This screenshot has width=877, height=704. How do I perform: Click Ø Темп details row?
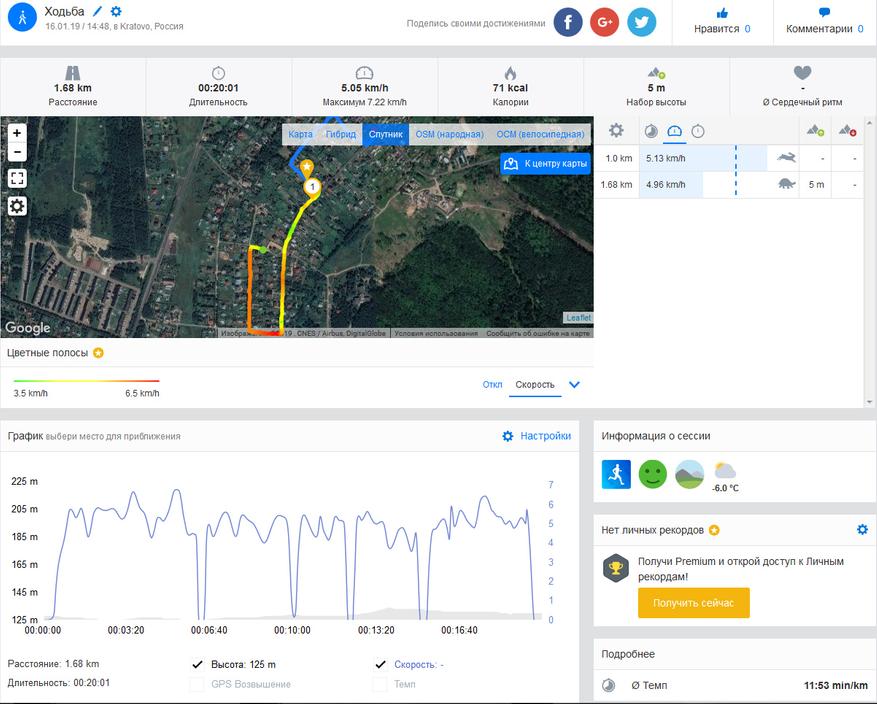point(734,685)
